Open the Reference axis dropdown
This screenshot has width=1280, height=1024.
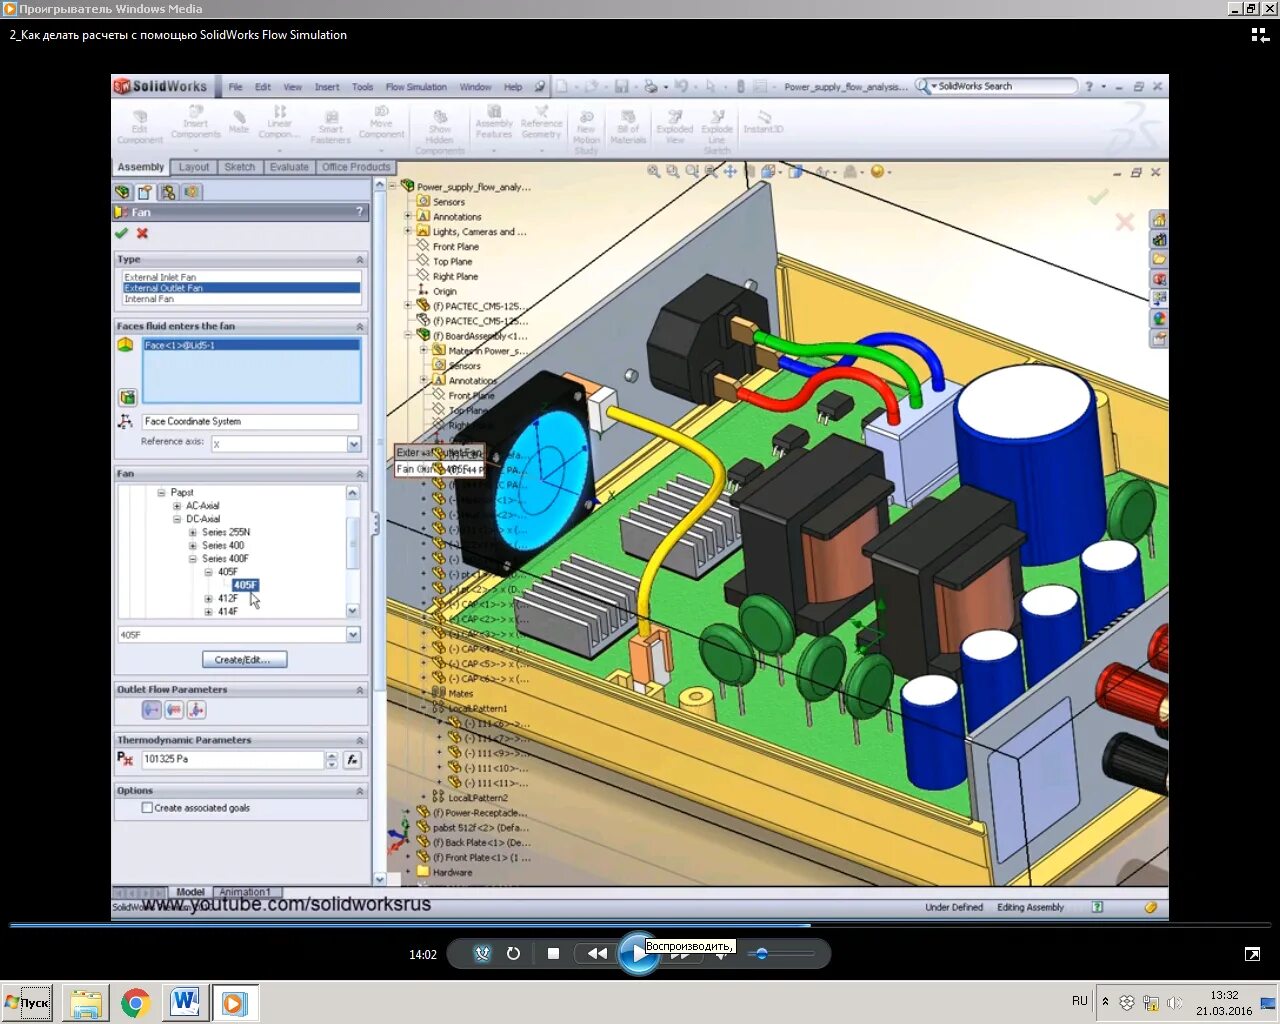coord(354,444)
